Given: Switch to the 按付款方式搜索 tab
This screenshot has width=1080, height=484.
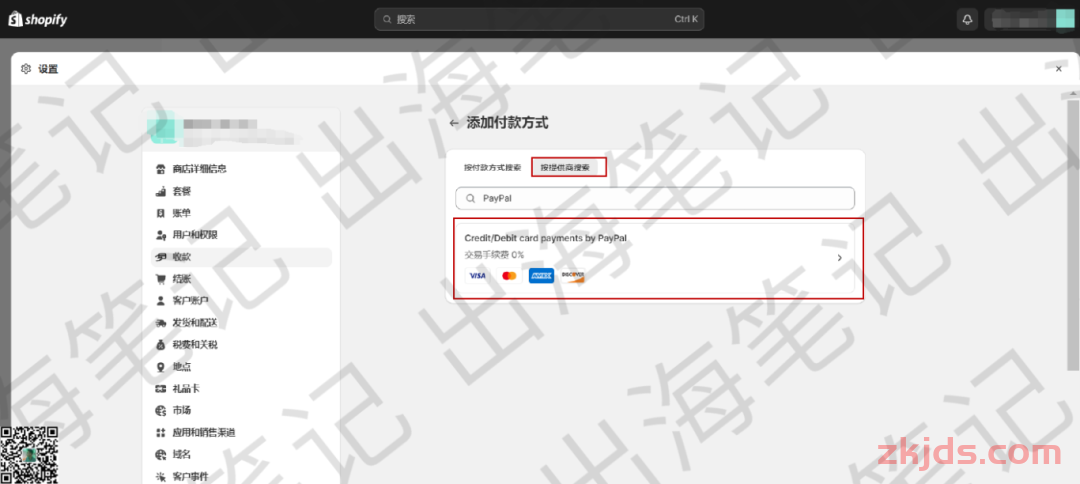Looking at the screenshot, I should click(492, 167).
